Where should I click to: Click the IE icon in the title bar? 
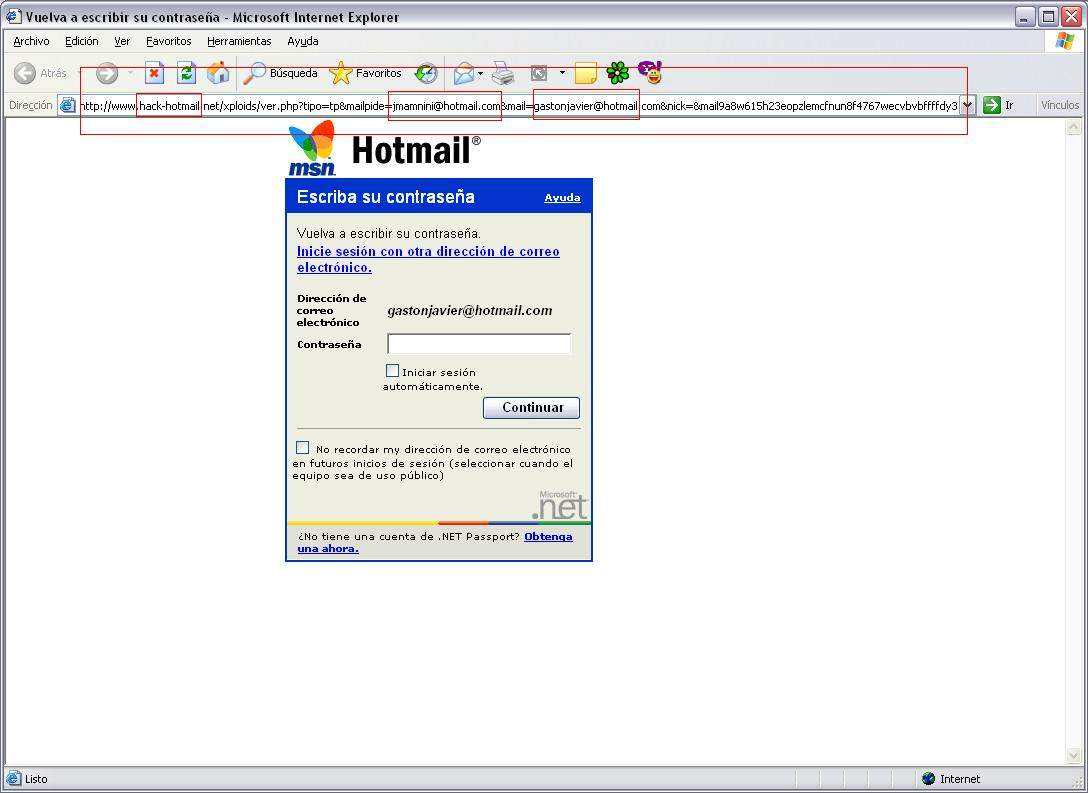pyautogui.click(x=14, y=16)
